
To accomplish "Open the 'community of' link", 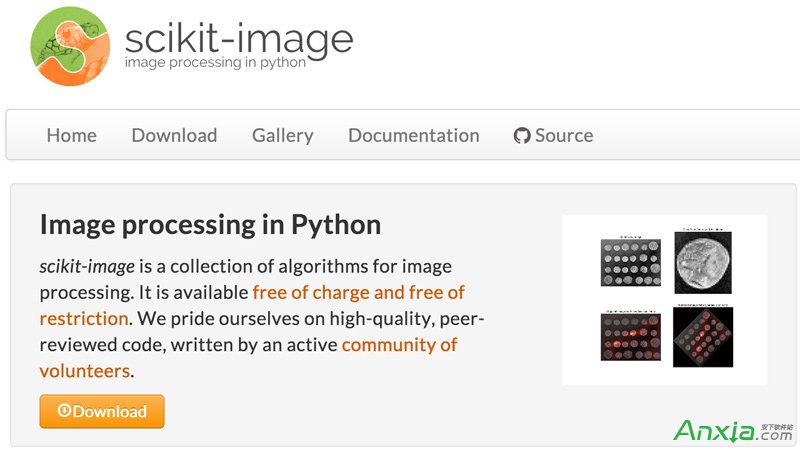I will click(399, 345).
